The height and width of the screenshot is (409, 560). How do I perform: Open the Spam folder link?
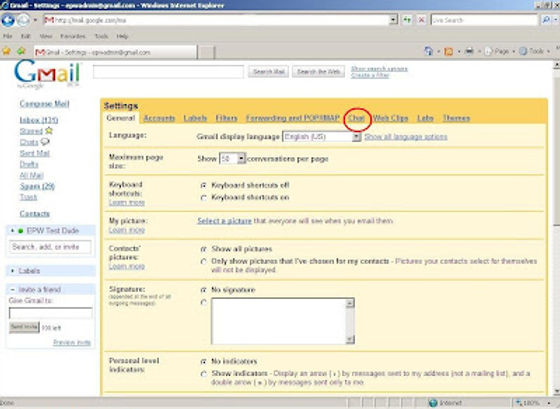37,186
